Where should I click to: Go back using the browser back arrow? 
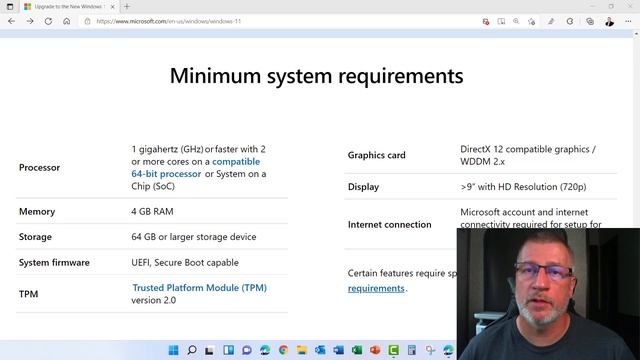point(11,21)
